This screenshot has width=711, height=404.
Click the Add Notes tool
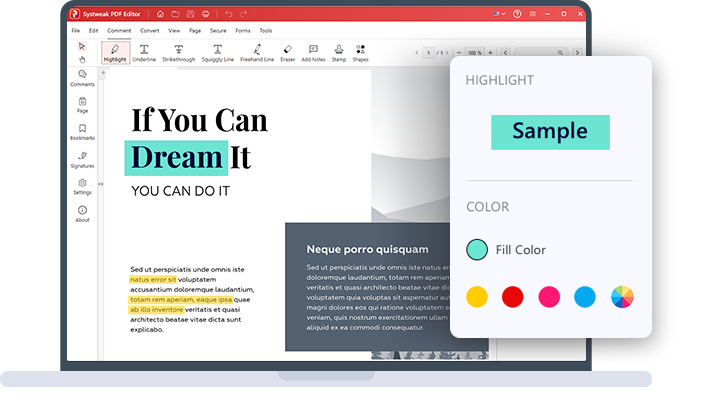point(313,53)
